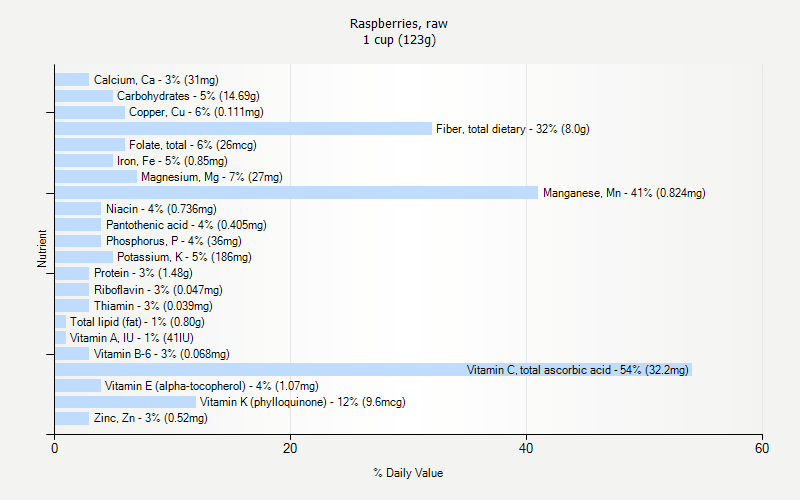Viewport: 800px width, 500px height.
Task: Select the Vitamin A, IU - 1% (41IU) label
Action: tap(132, 338)
